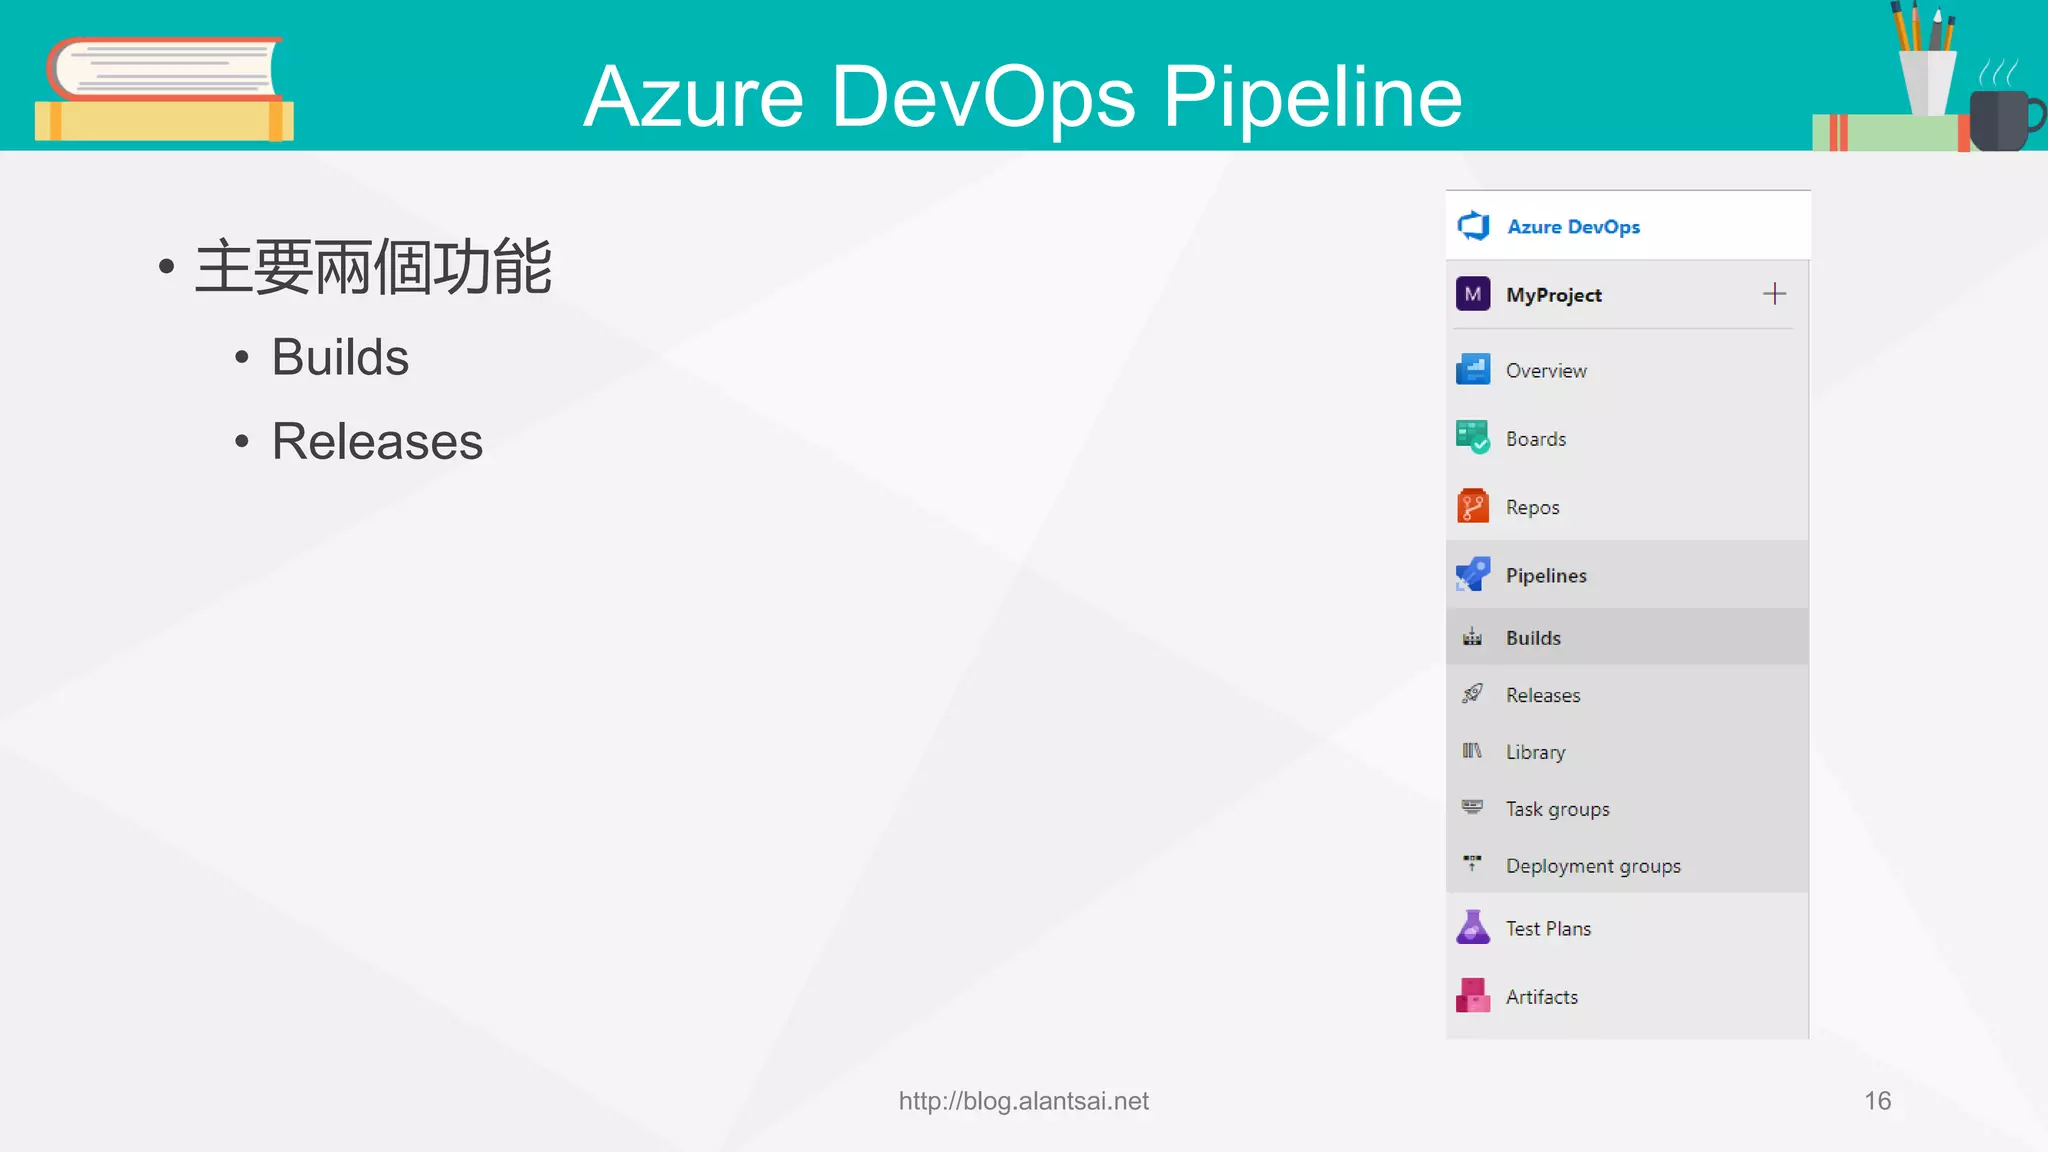This screenshot has height=1152, width=2048.
Task: Click the Builds bullet text on slide
Action: tap(340, 357)
